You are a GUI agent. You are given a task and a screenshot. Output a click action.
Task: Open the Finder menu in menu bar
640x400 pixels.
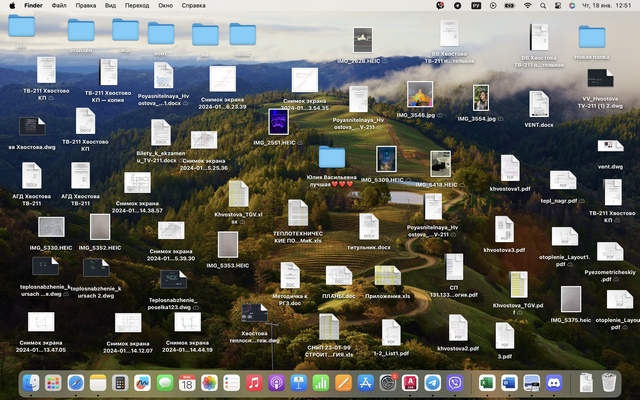point(33,5)
